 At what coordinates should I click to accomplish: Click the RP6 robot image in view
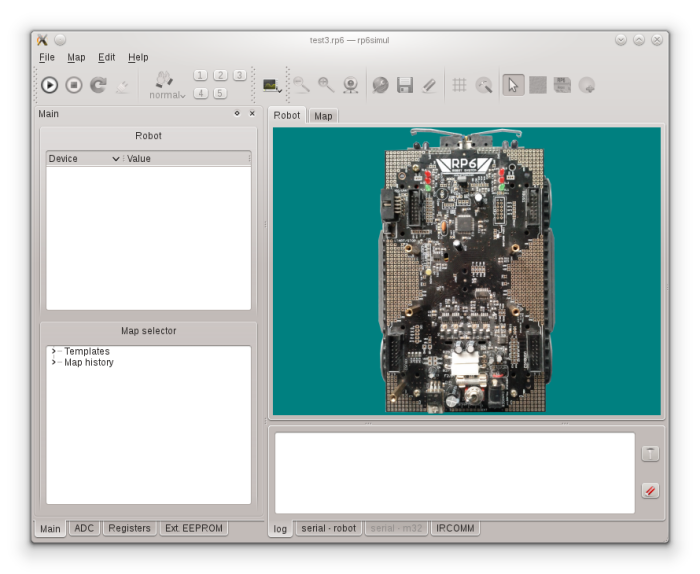pyautogui.click(x=466, y=270)
